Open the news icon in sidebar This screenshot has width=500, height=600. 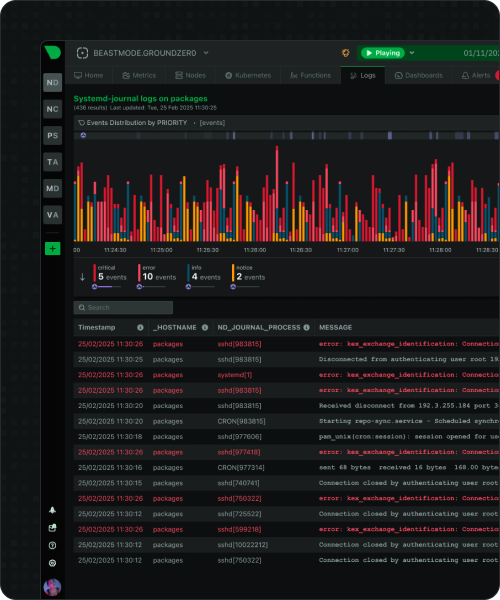[x=52, y=528]
